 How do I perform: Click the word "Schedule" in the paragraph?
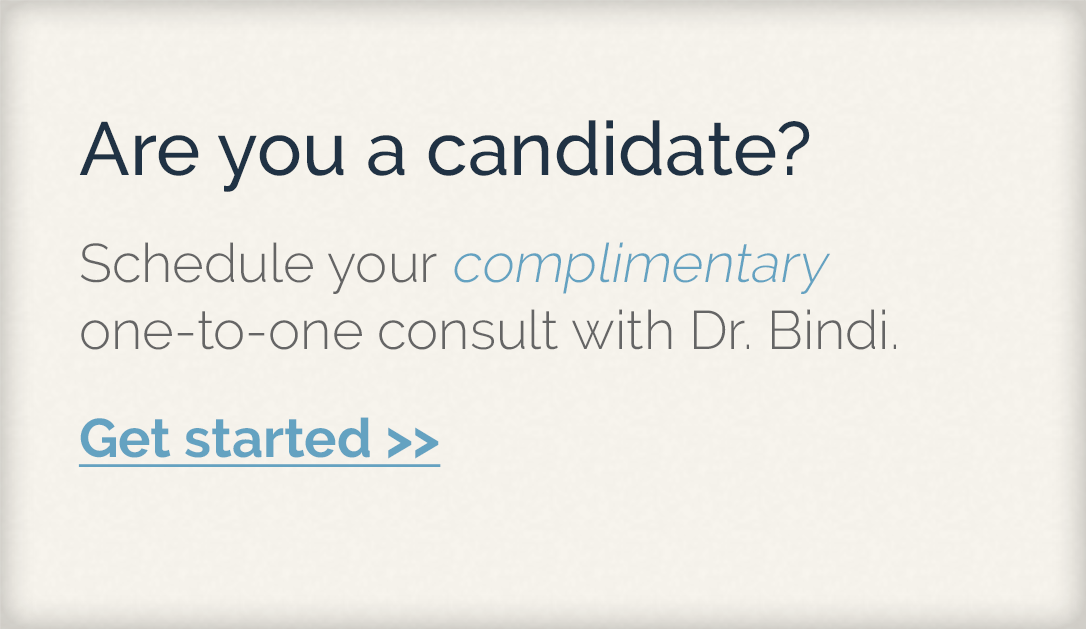tap(197, 263)
